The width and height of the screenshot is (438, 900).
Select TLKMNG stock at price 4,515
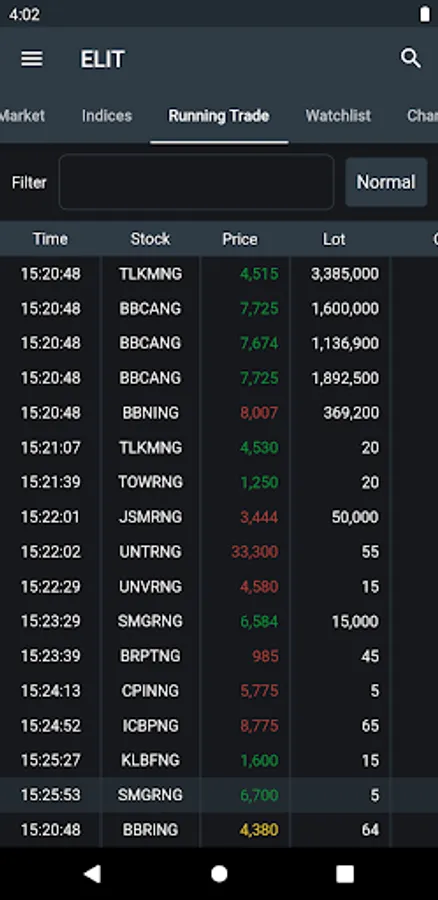click(x=219, y=274)
